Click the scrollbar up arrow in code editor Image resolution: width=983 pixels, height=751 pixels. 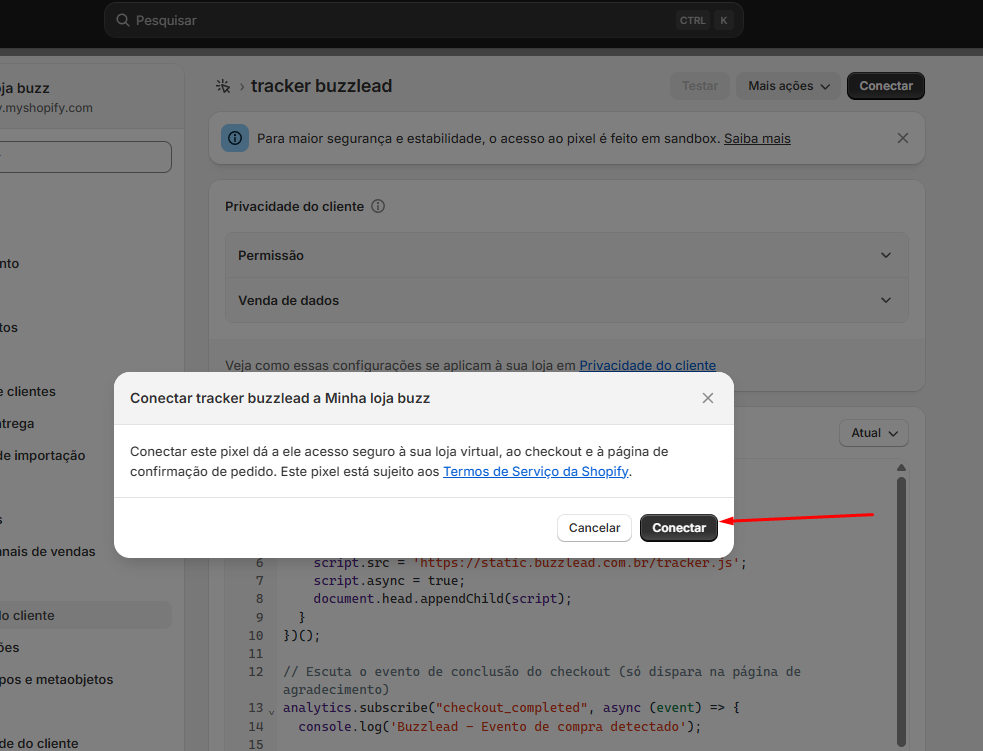click(902, 468)
